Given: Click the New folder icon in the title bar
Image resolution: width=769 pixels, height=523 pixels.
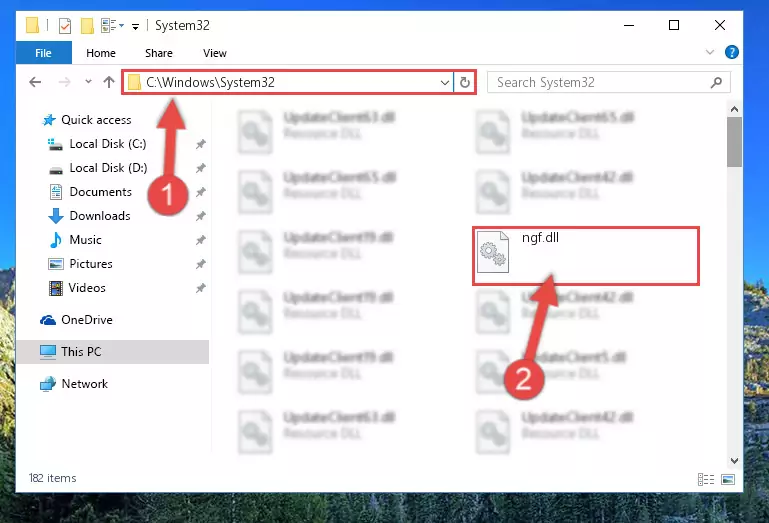Looking at the screenshot, I should (x=87, y=26).
